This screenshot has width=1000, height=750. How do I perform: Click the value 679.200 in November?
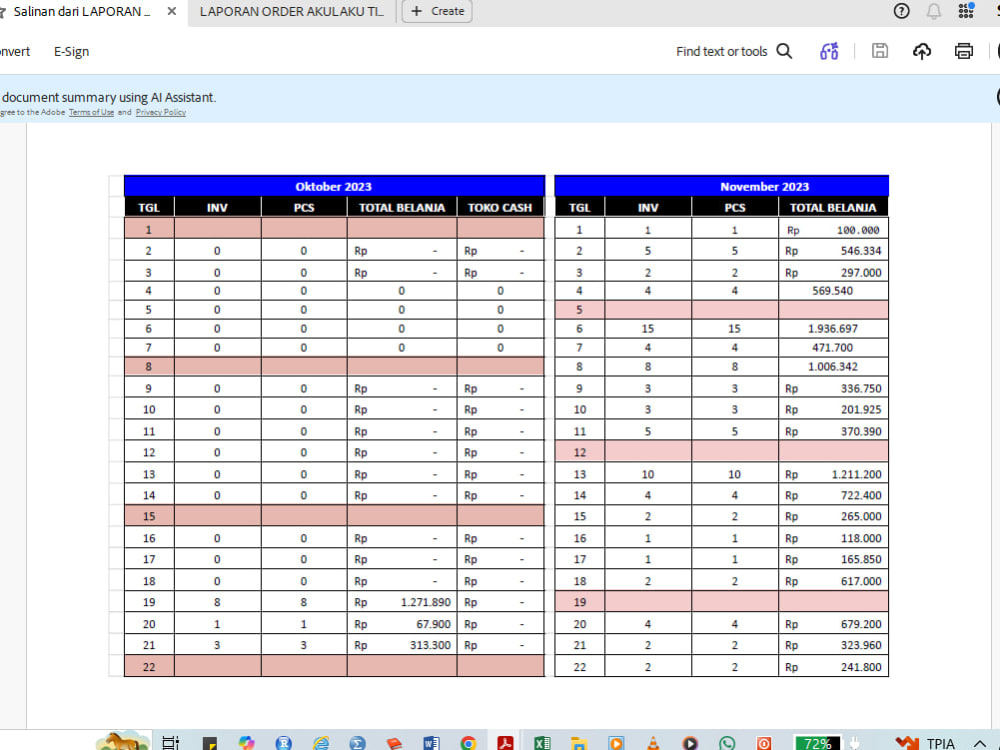coord(861,624)
